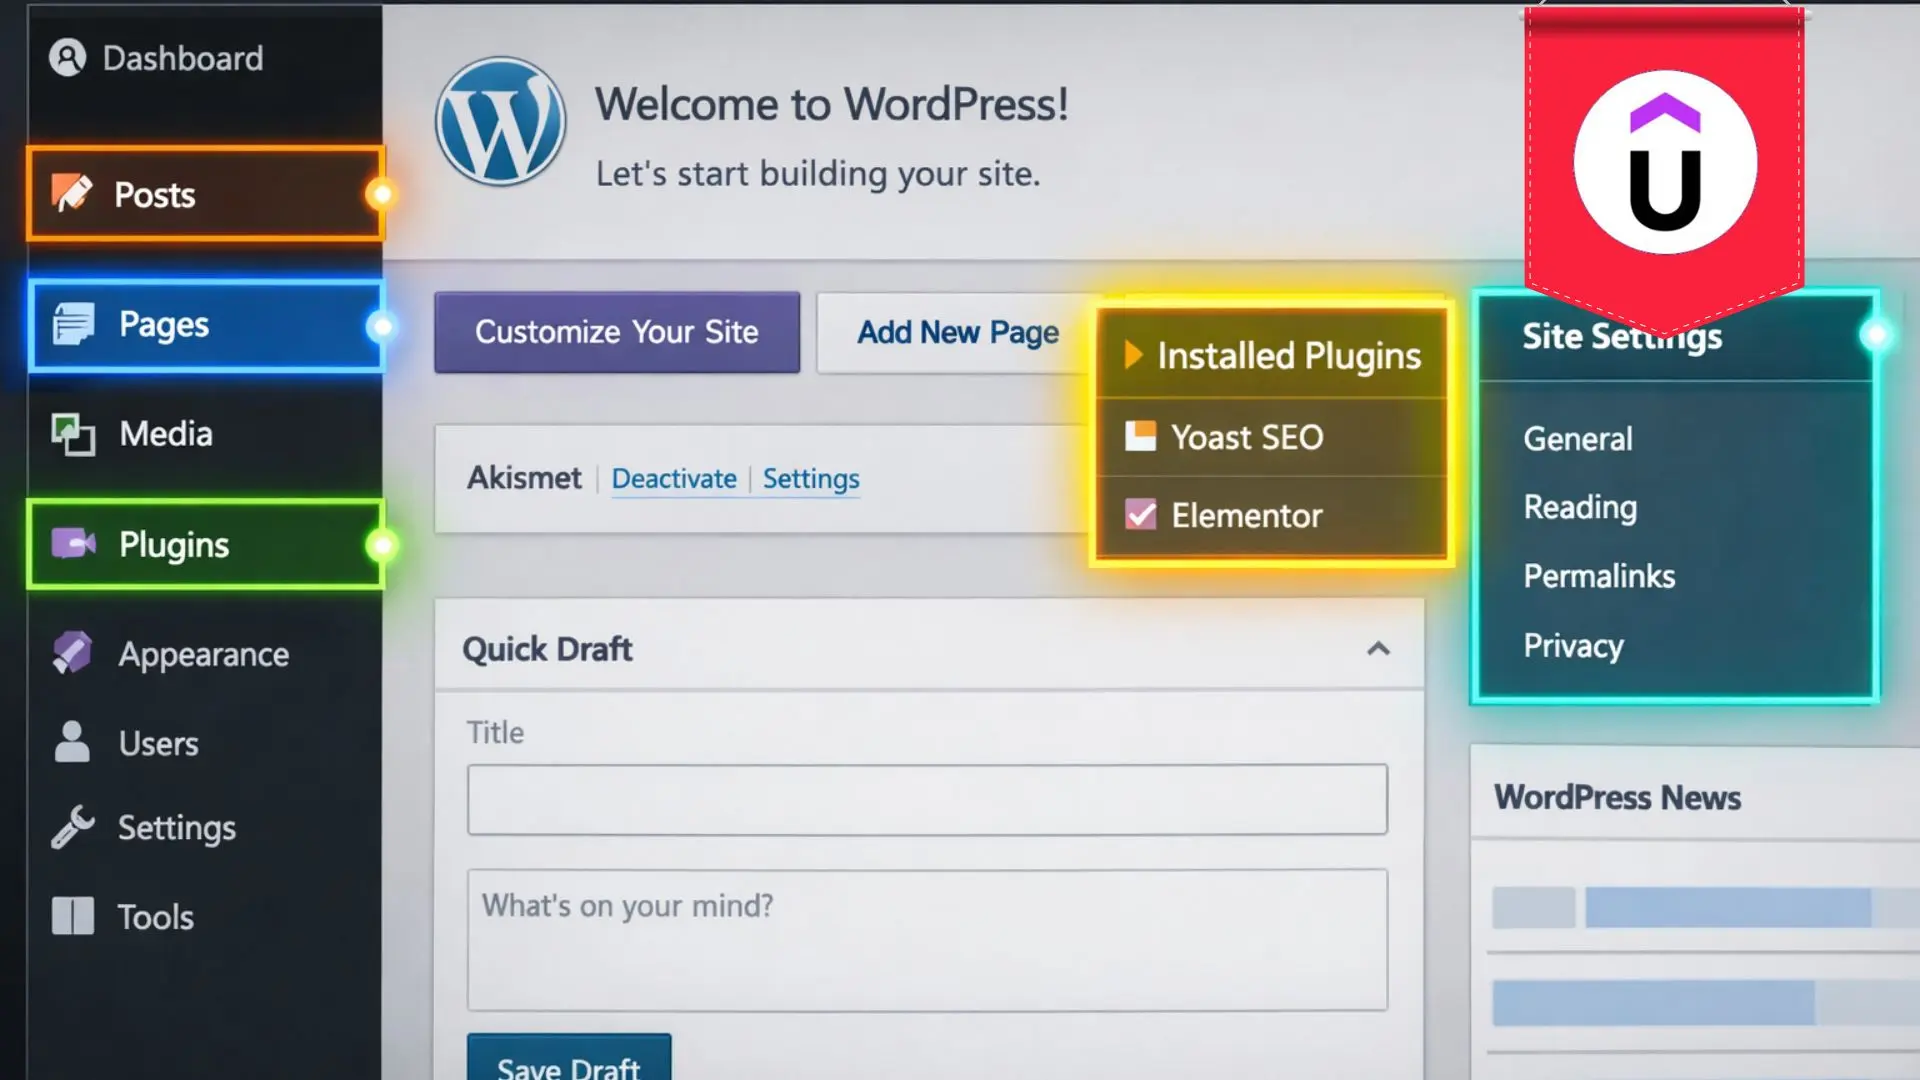Expand Installed Plugins with its arrow
This screenshot has width=1920, height=1080.
pyautogui.click(x=1131, y=354)
